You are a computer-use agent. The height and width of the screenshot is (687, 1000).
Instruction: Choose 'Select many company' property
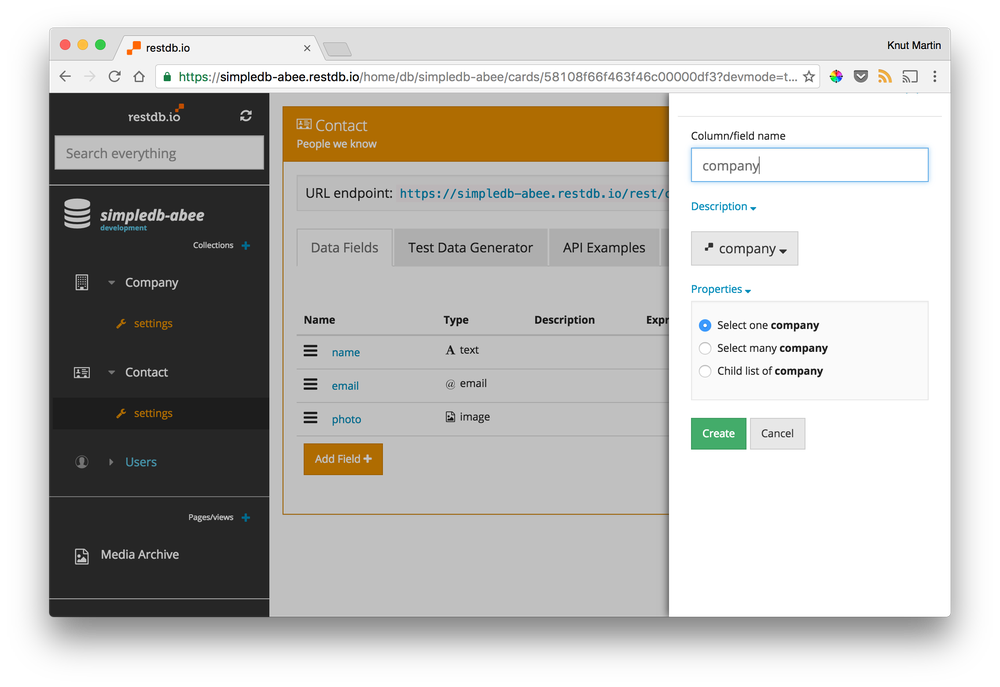(705, 348)
